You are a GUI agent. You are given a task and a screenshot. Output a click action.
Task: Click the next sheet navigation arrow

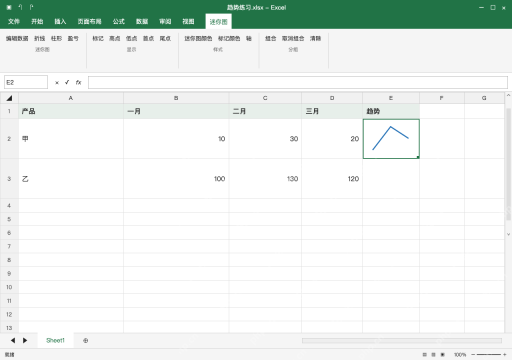[x=25, y=340]
